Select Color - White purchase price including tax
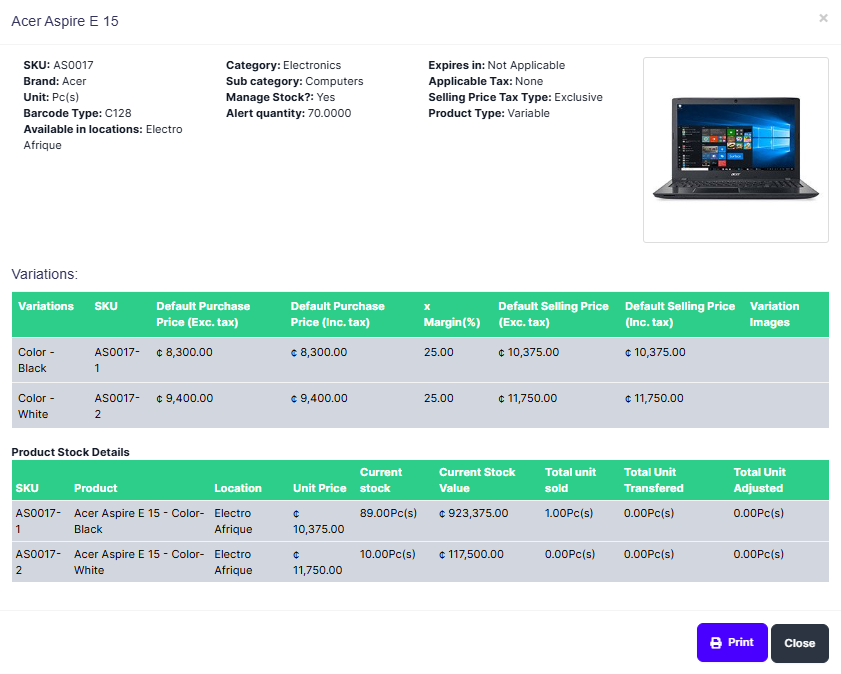Image resolution: width=841 pixels, height=674 pixels. pos(319,398)
